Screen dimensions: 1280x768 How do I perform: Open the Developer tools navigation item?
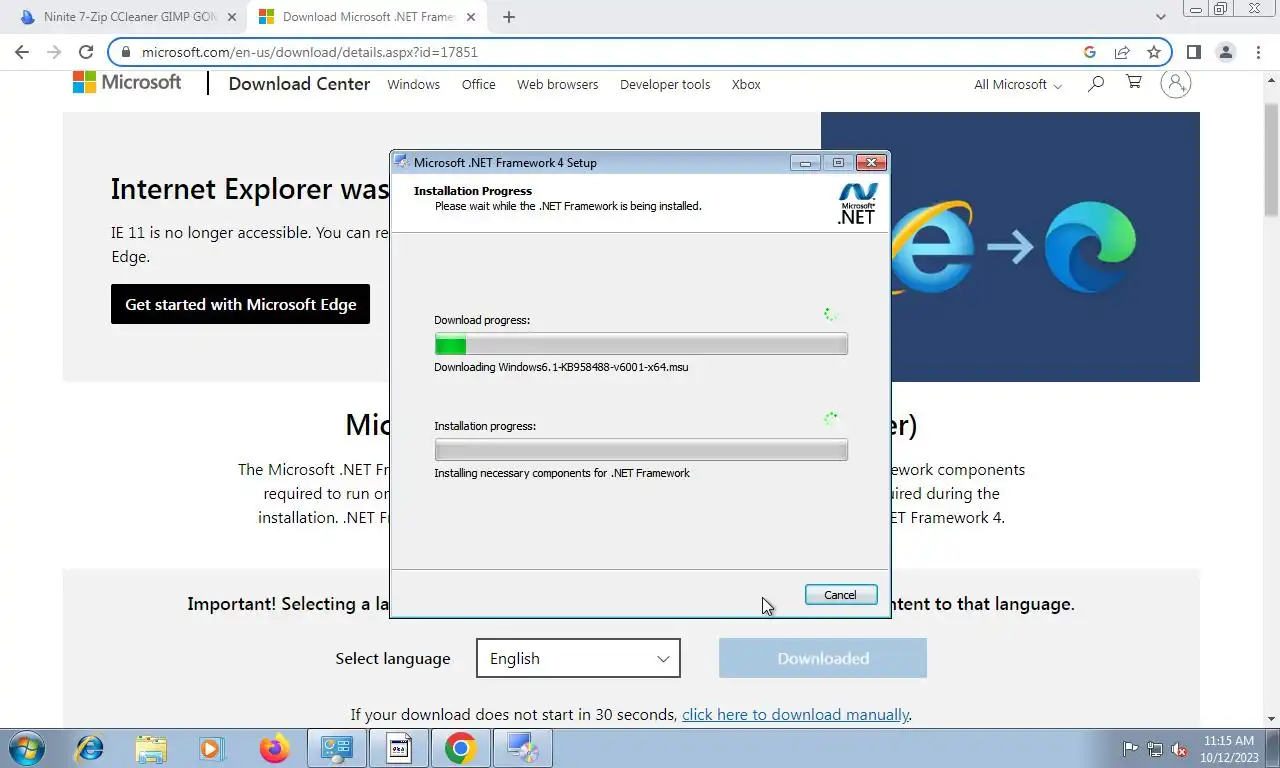(665, 85)
